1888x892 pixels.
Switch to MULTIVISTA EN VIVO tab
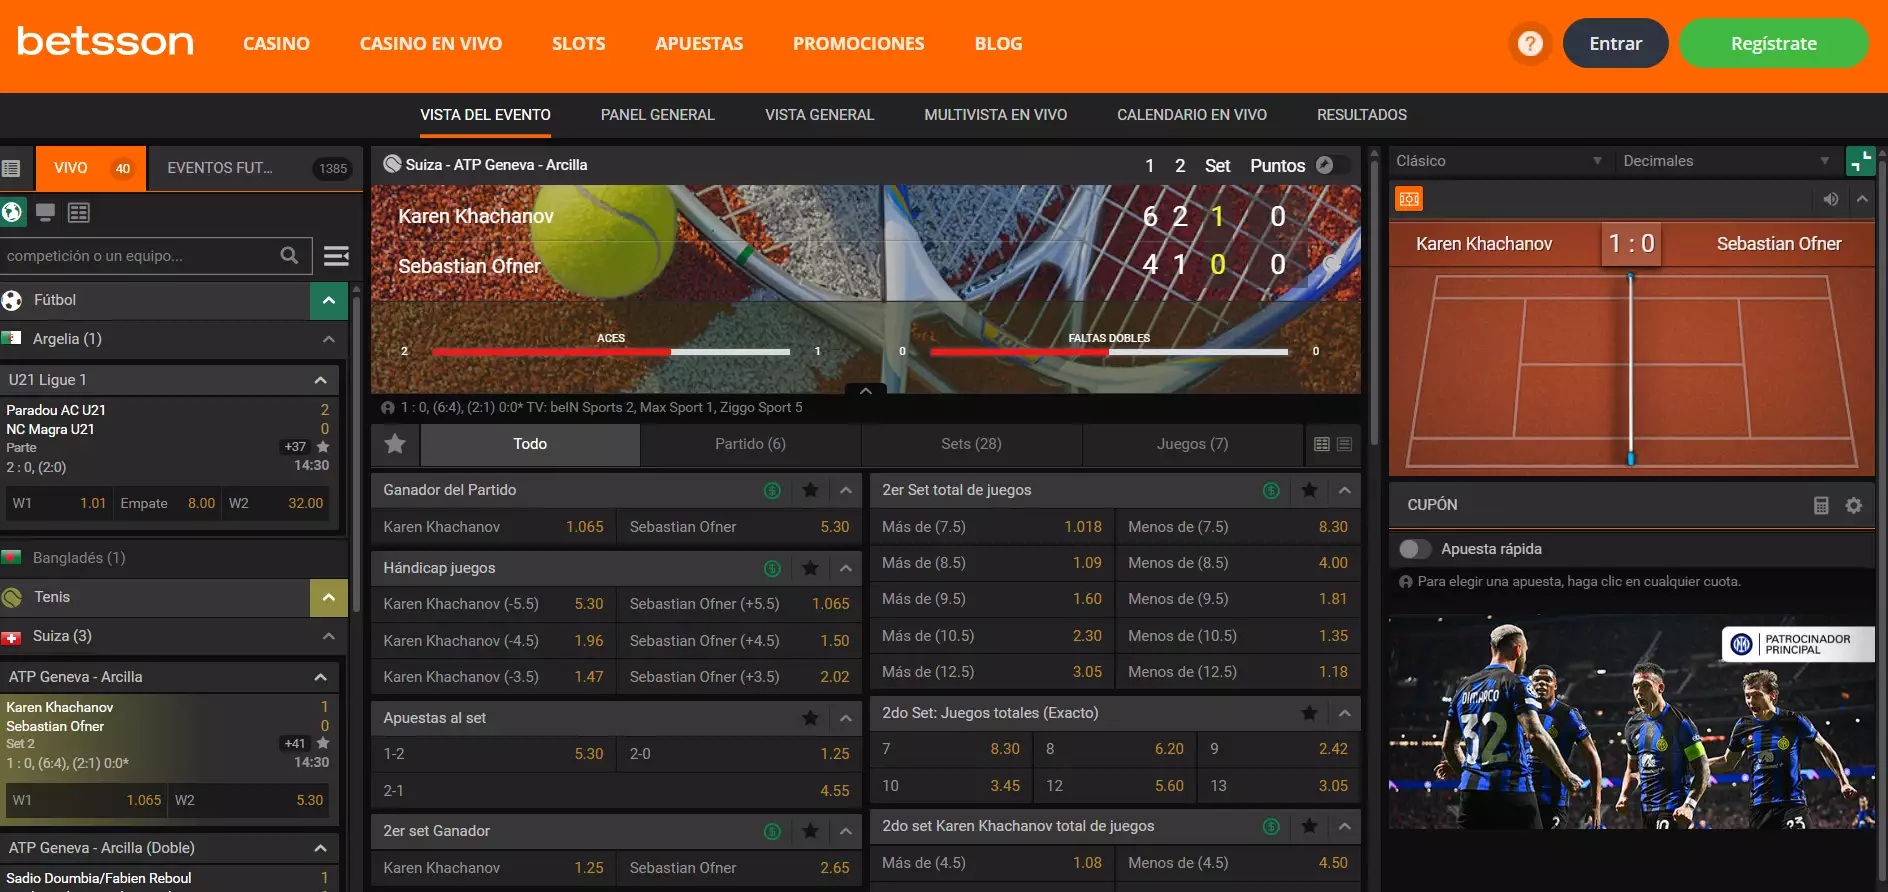996,115
